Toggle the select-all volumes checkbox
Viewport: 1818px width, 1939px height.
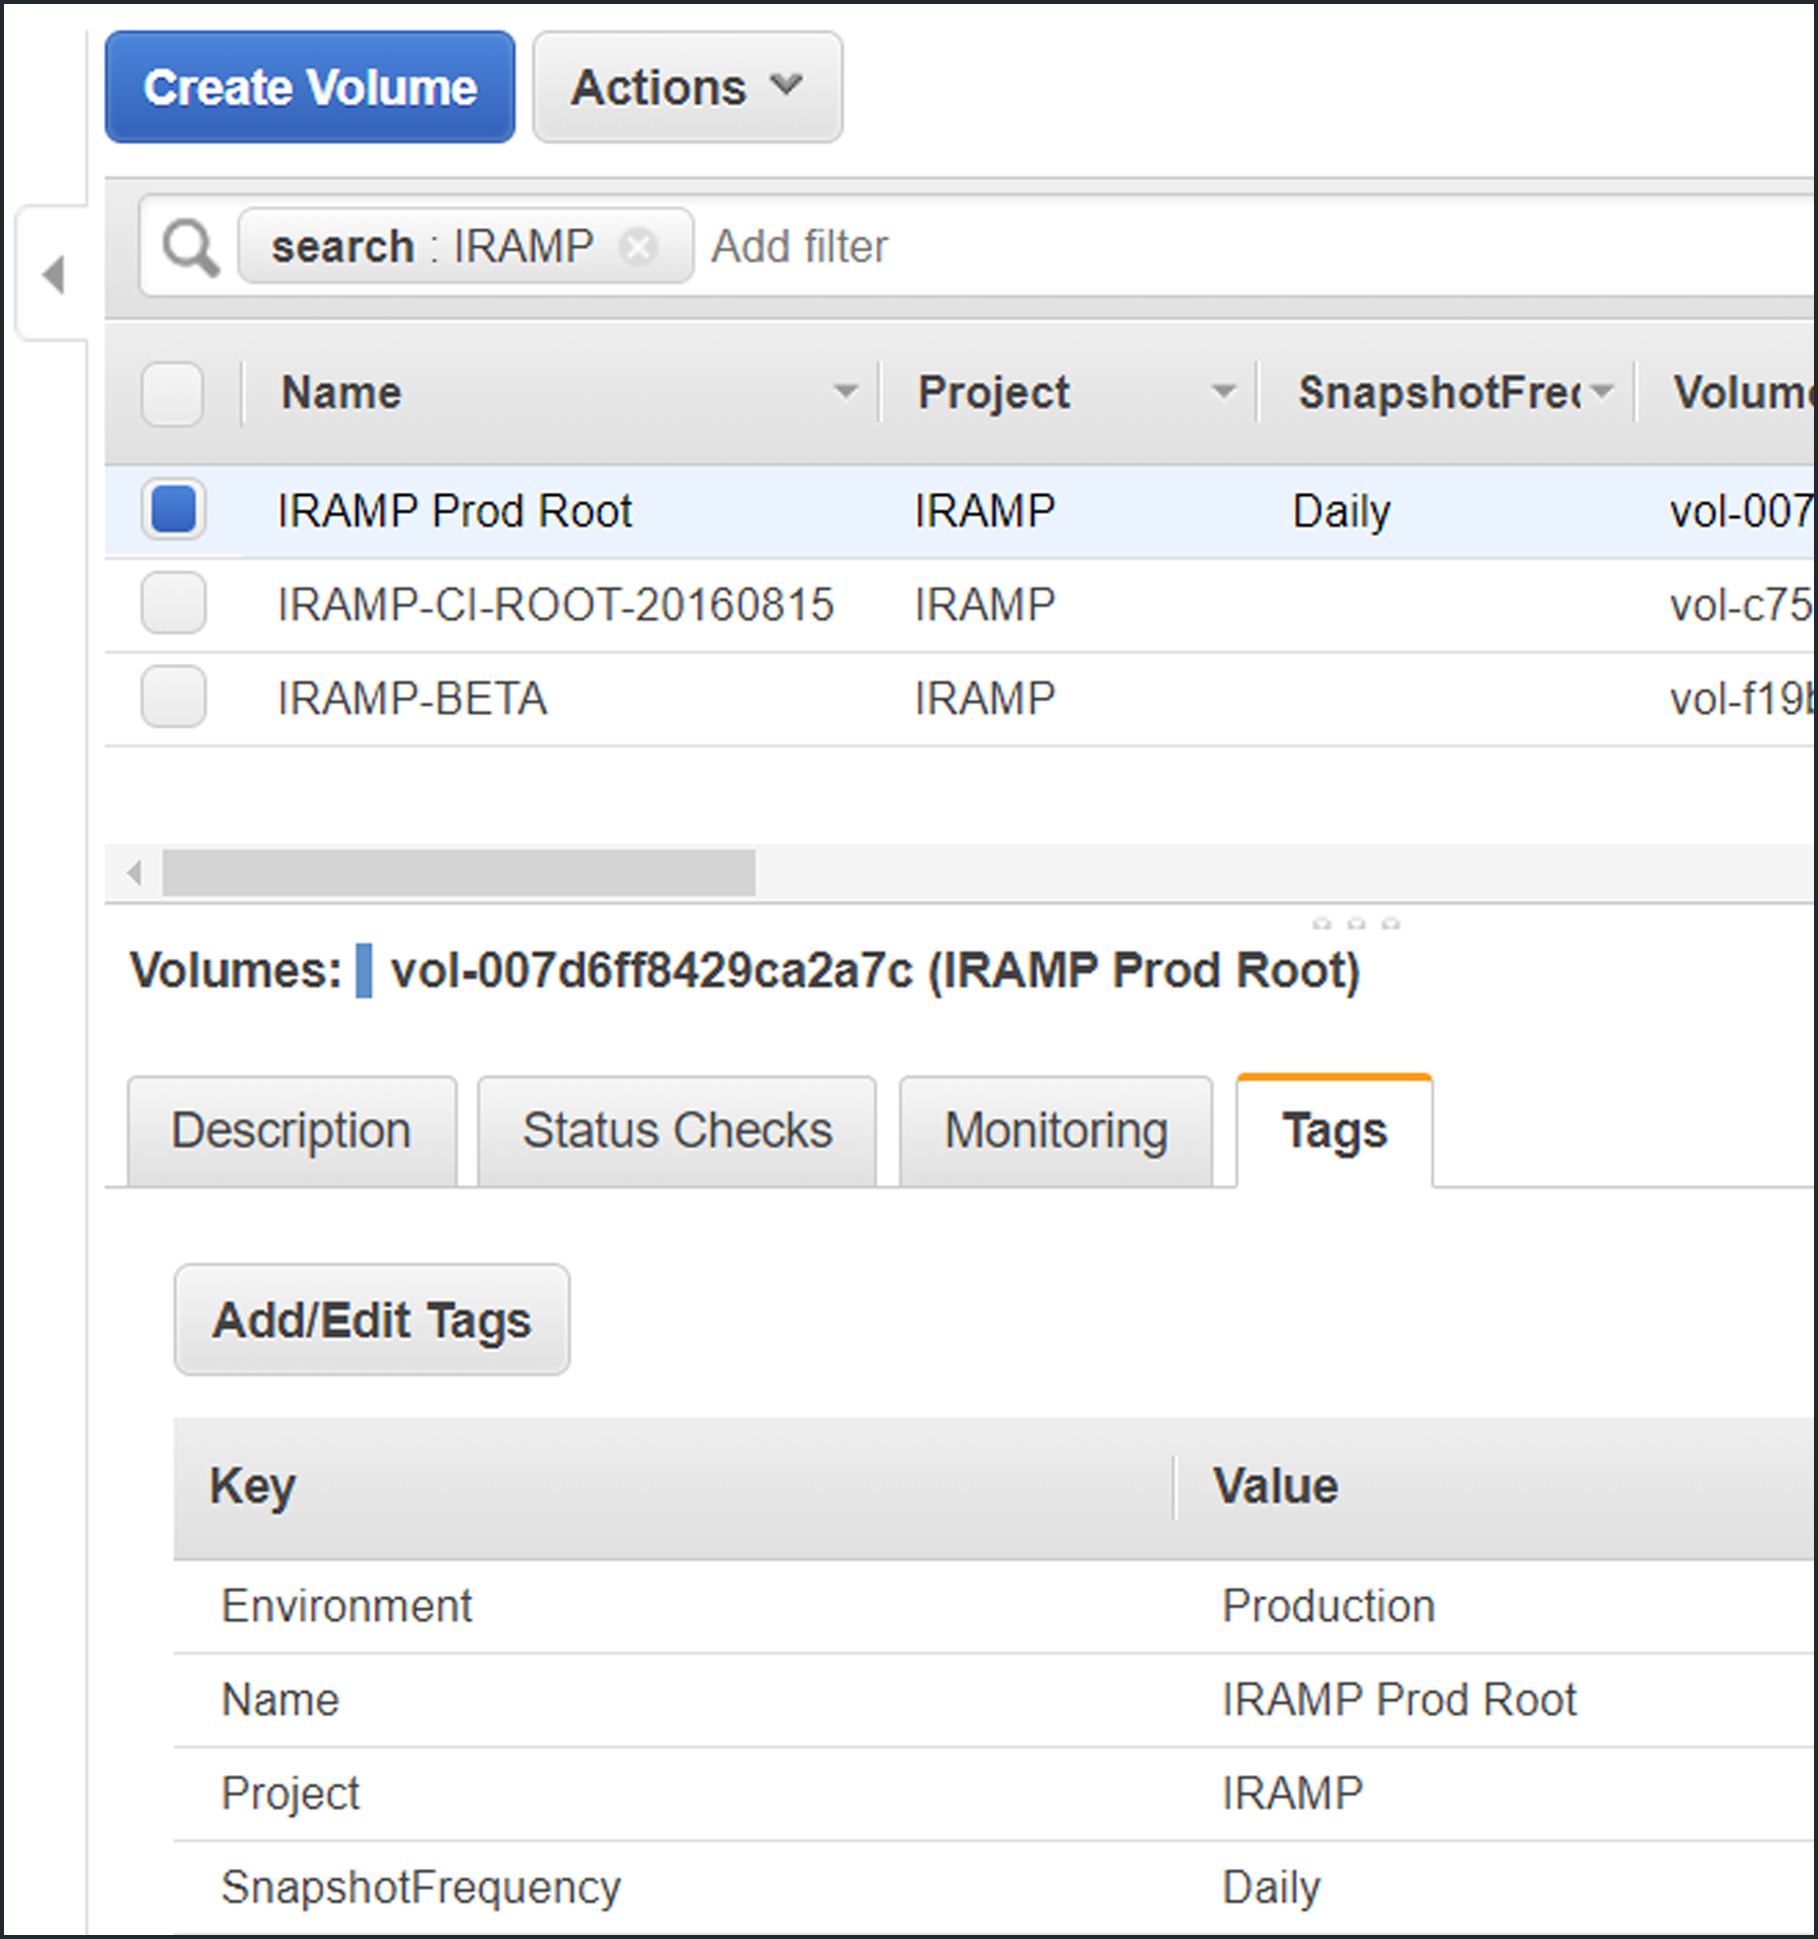click(x=172, y=393)
